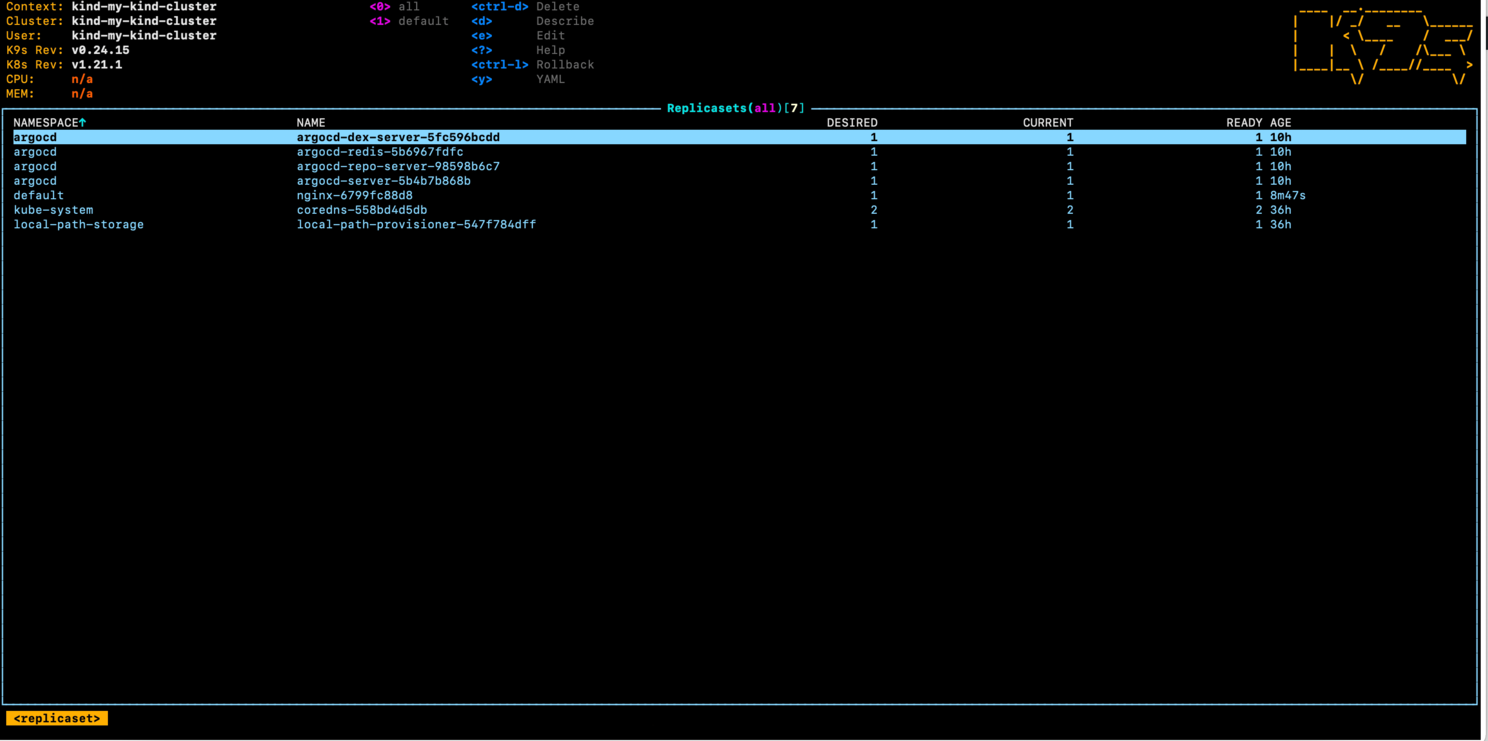Click the READY column header
1488x741 pixels.
[1244, 122]
